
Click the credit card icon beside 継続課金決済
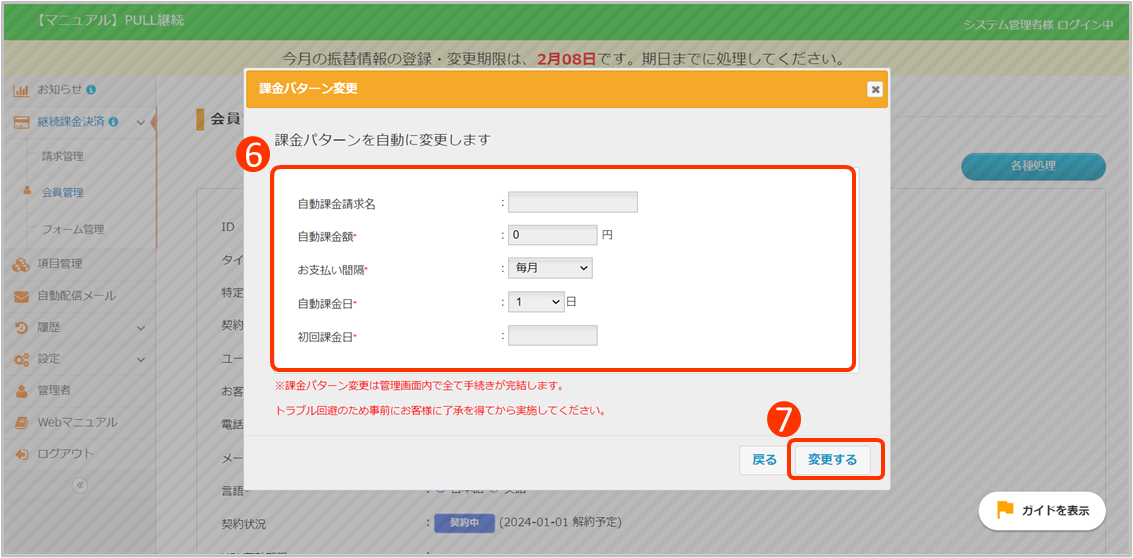21,122
